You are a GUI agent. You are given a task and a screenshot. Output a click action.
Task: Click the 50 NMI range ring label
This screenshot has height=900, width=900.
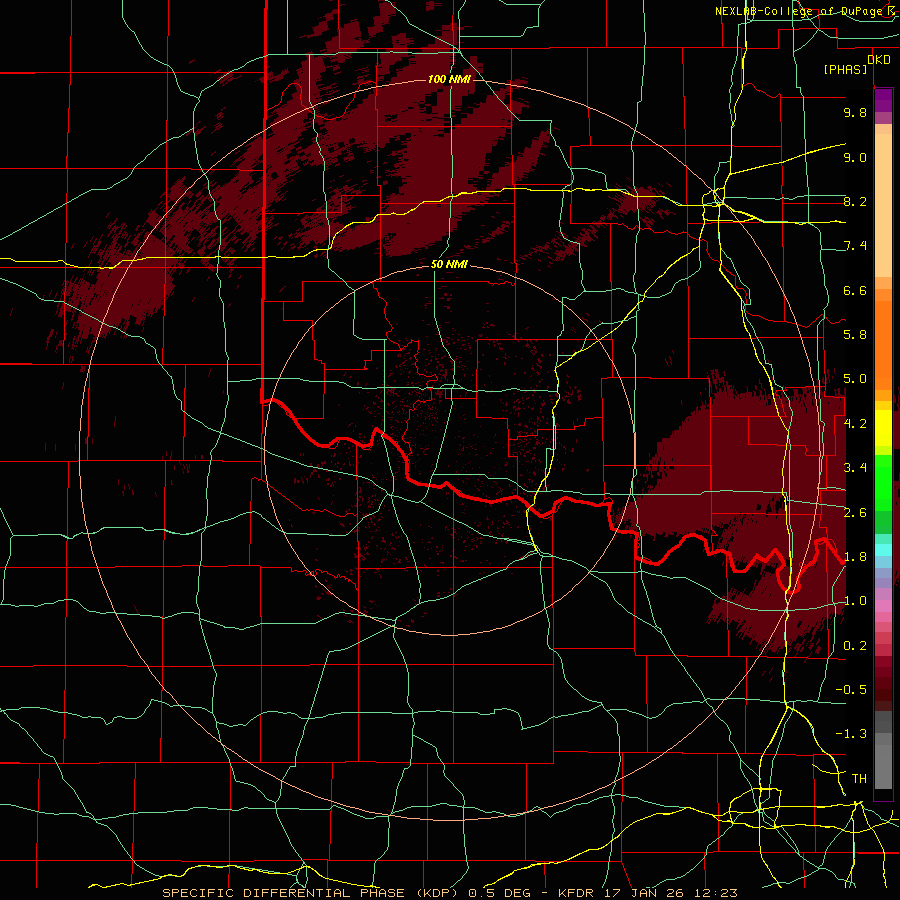click(x=449, y=264)
